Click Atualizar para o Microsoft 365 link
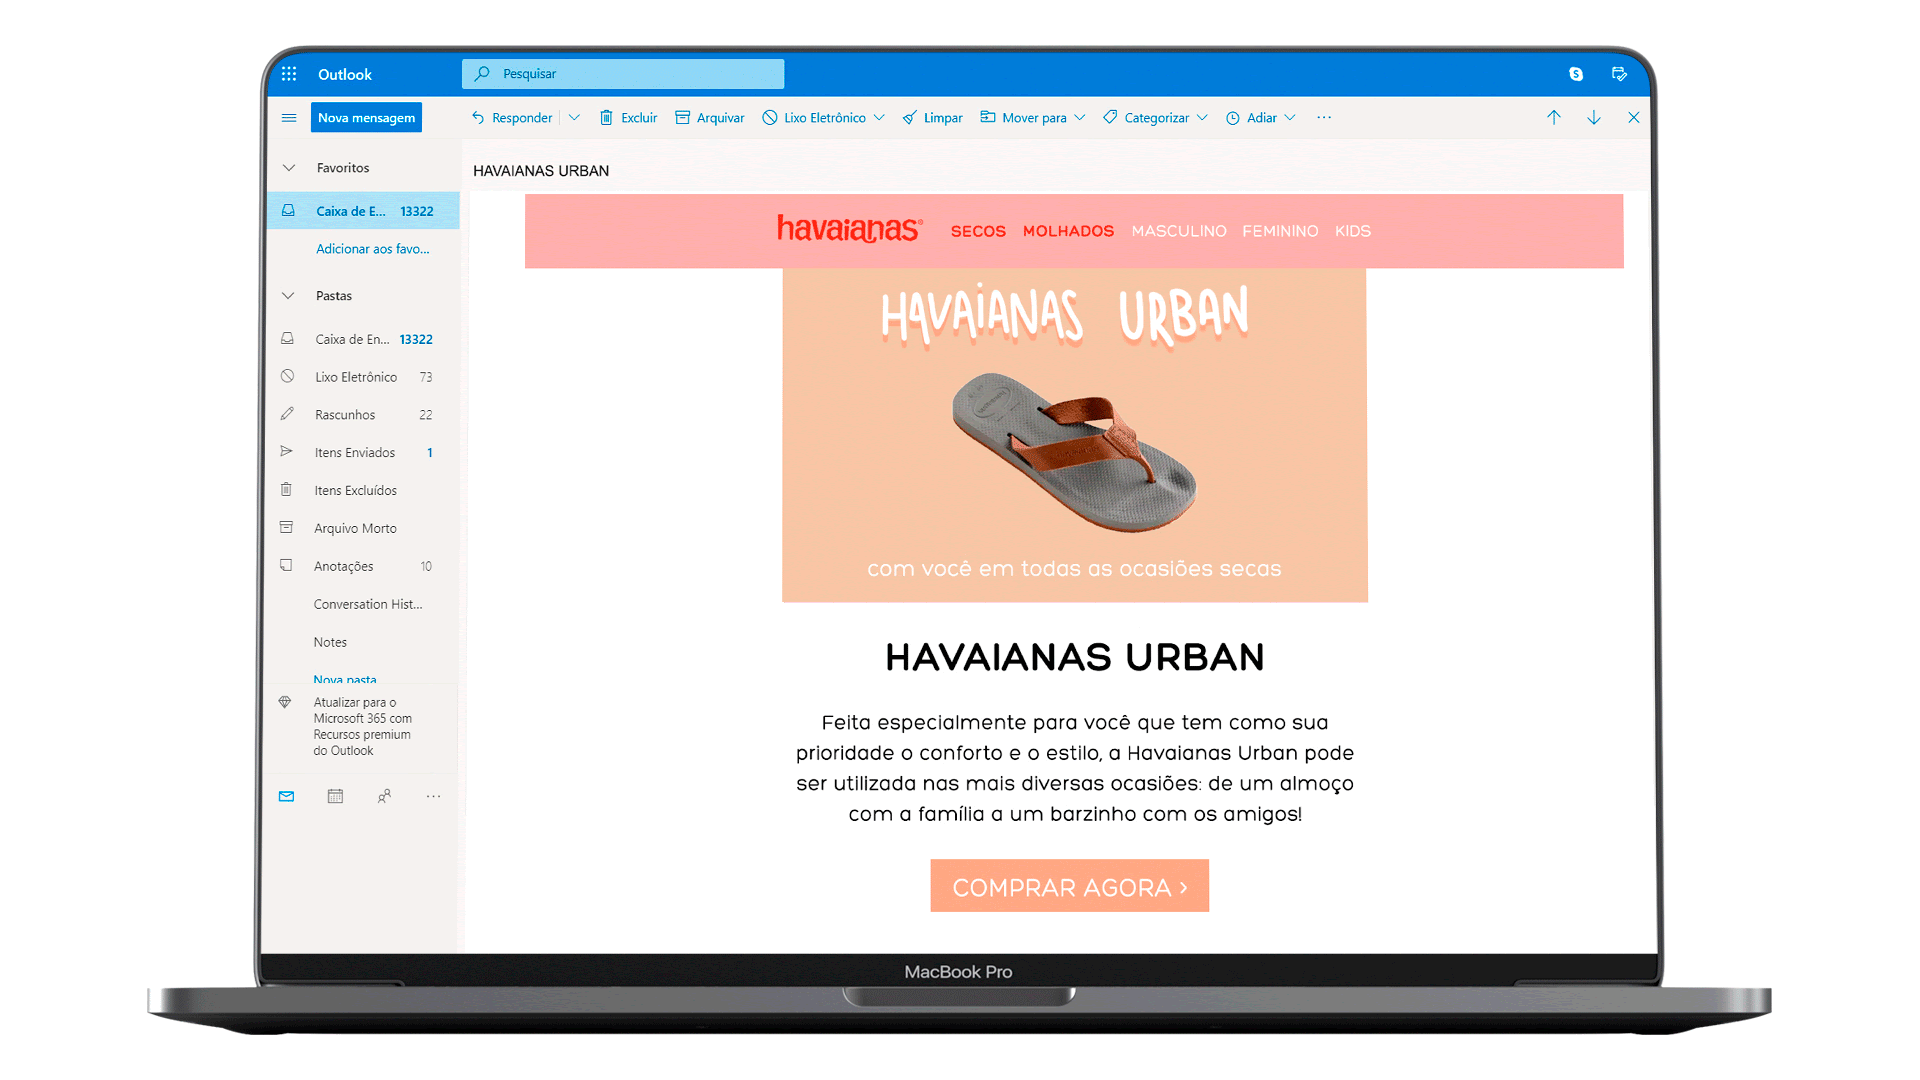 362,727
